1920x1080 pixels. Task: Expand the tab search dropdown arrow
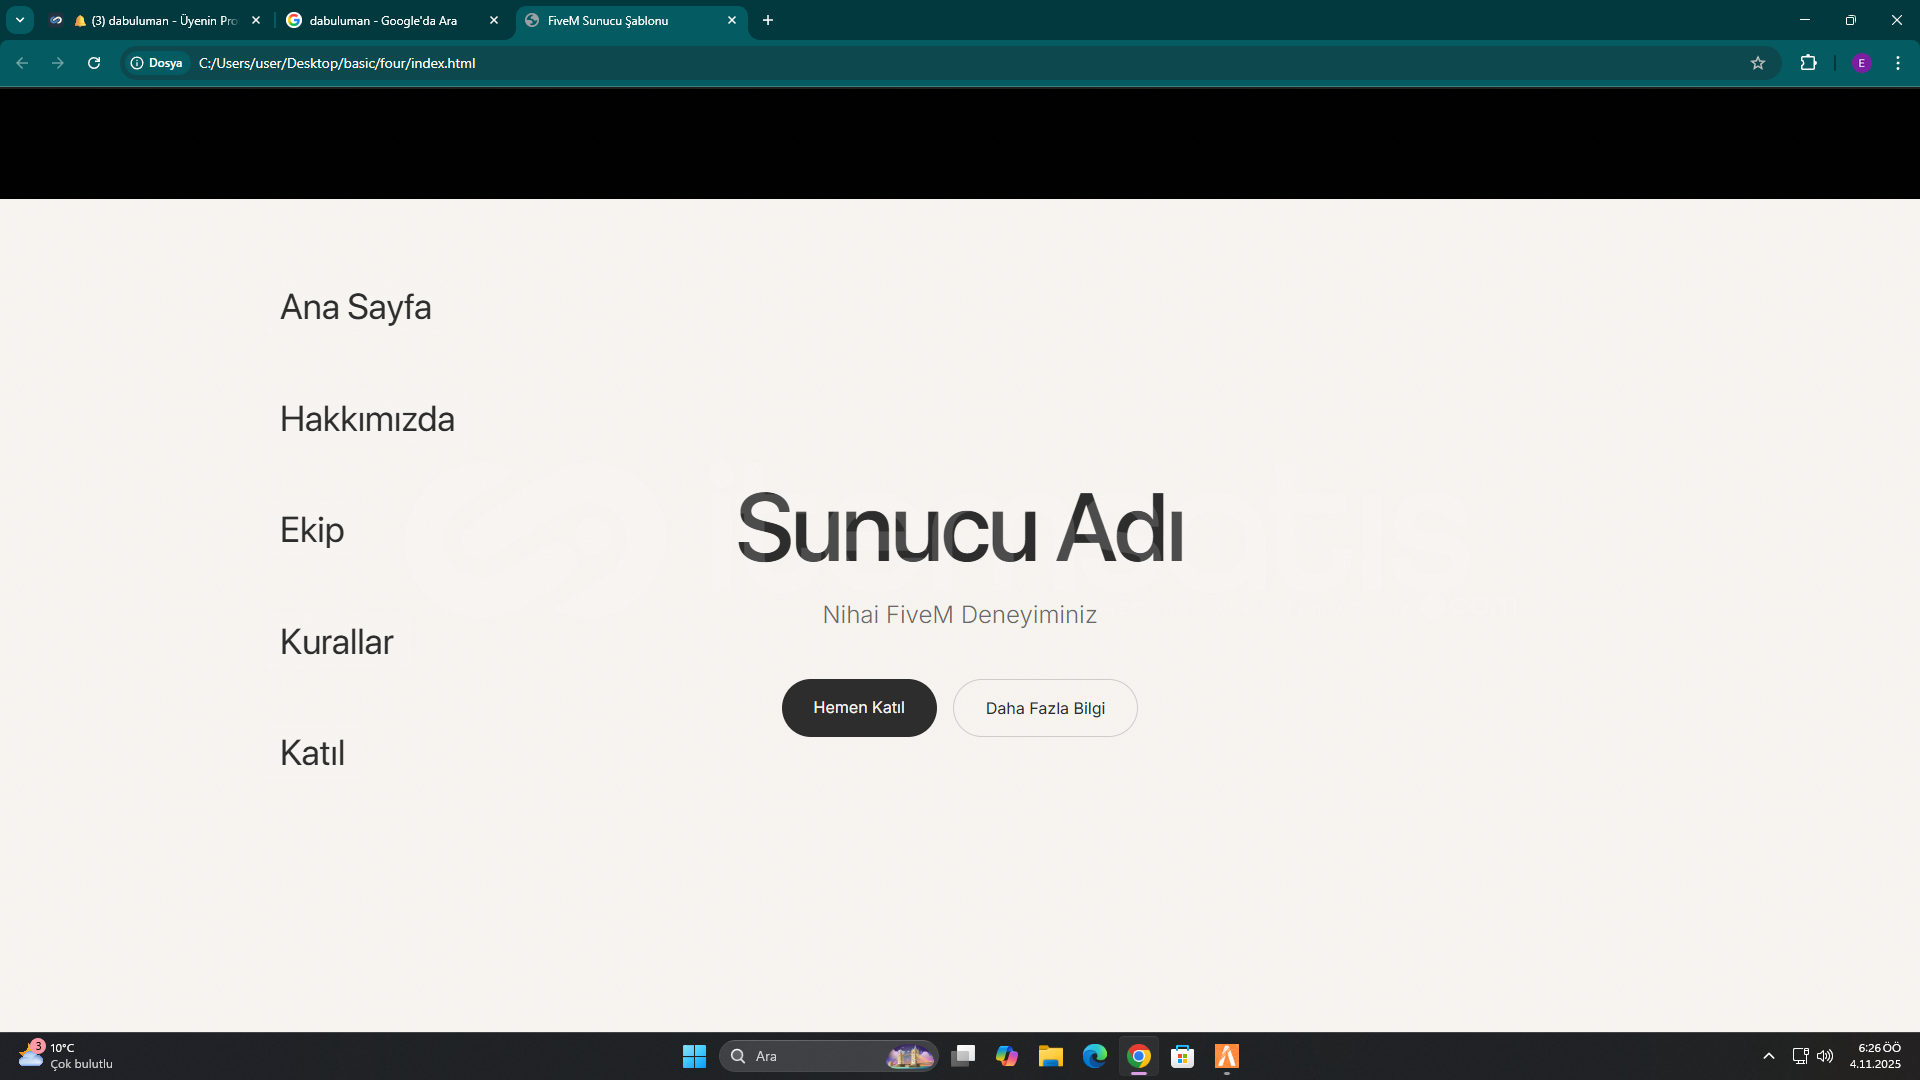[19, 20]
